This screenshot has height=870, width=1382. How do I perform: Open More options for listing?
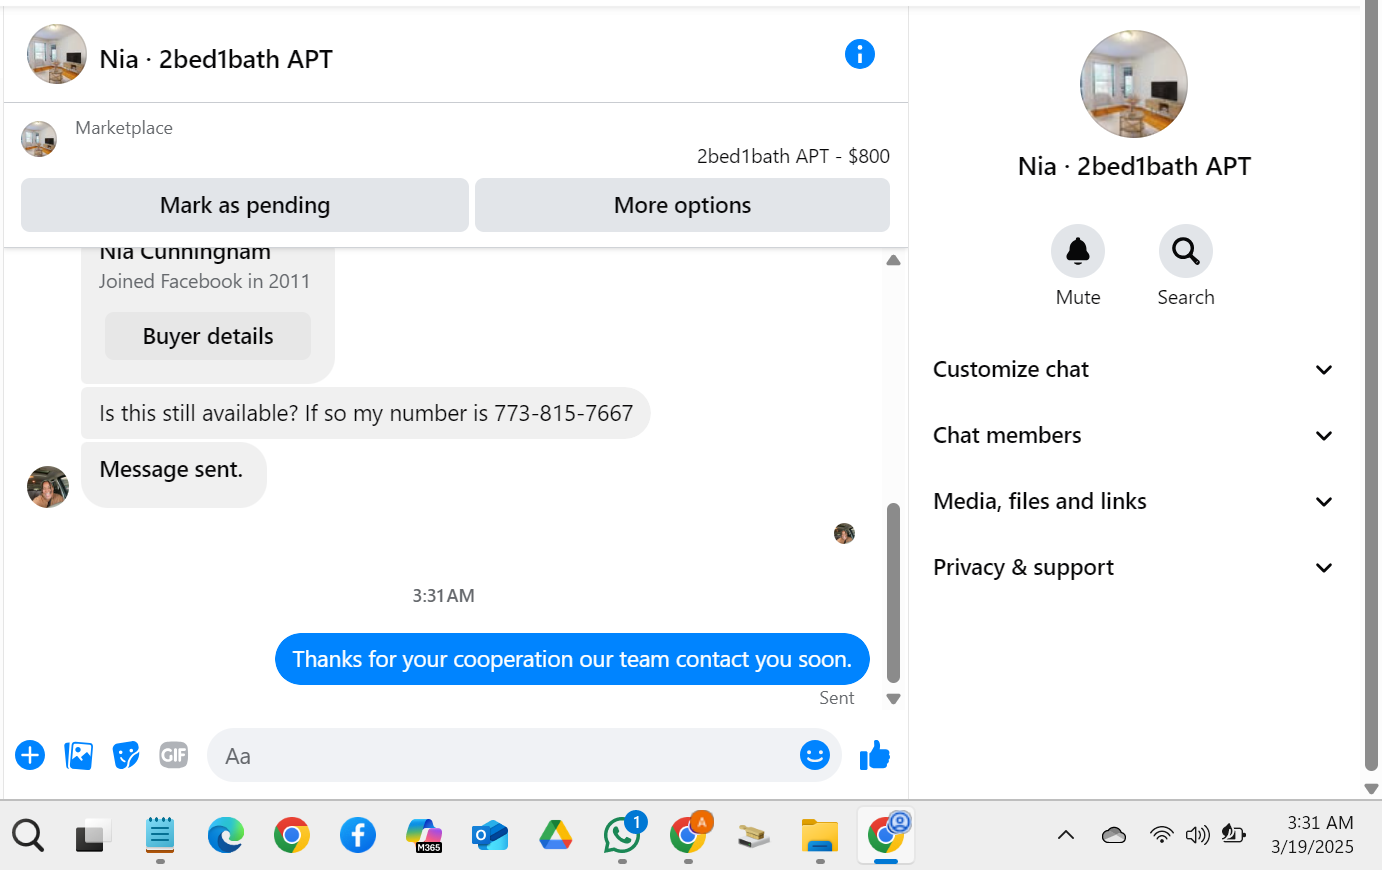pos(682,205)
